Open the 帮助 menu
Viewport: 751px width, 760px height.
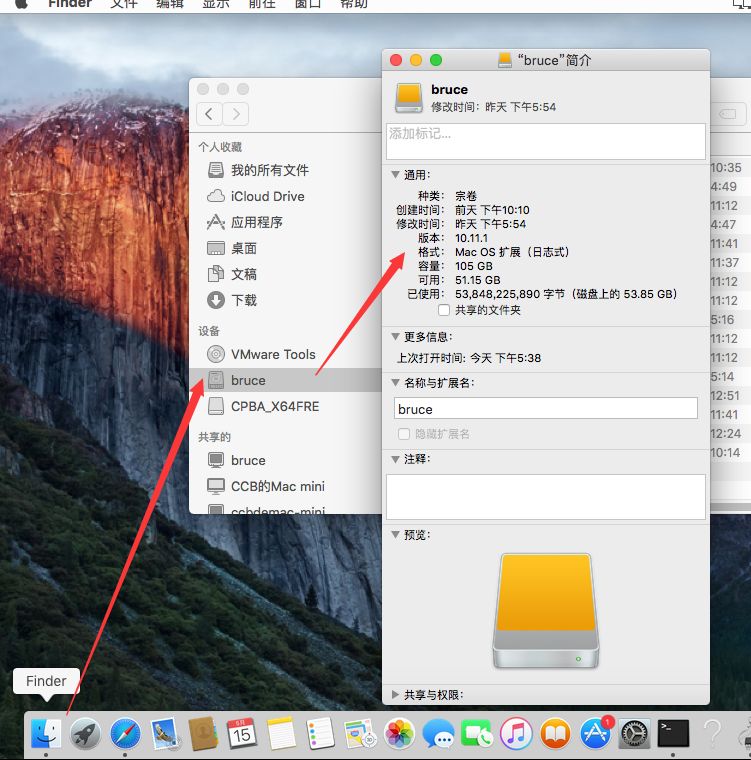click(x=354, y=4)
